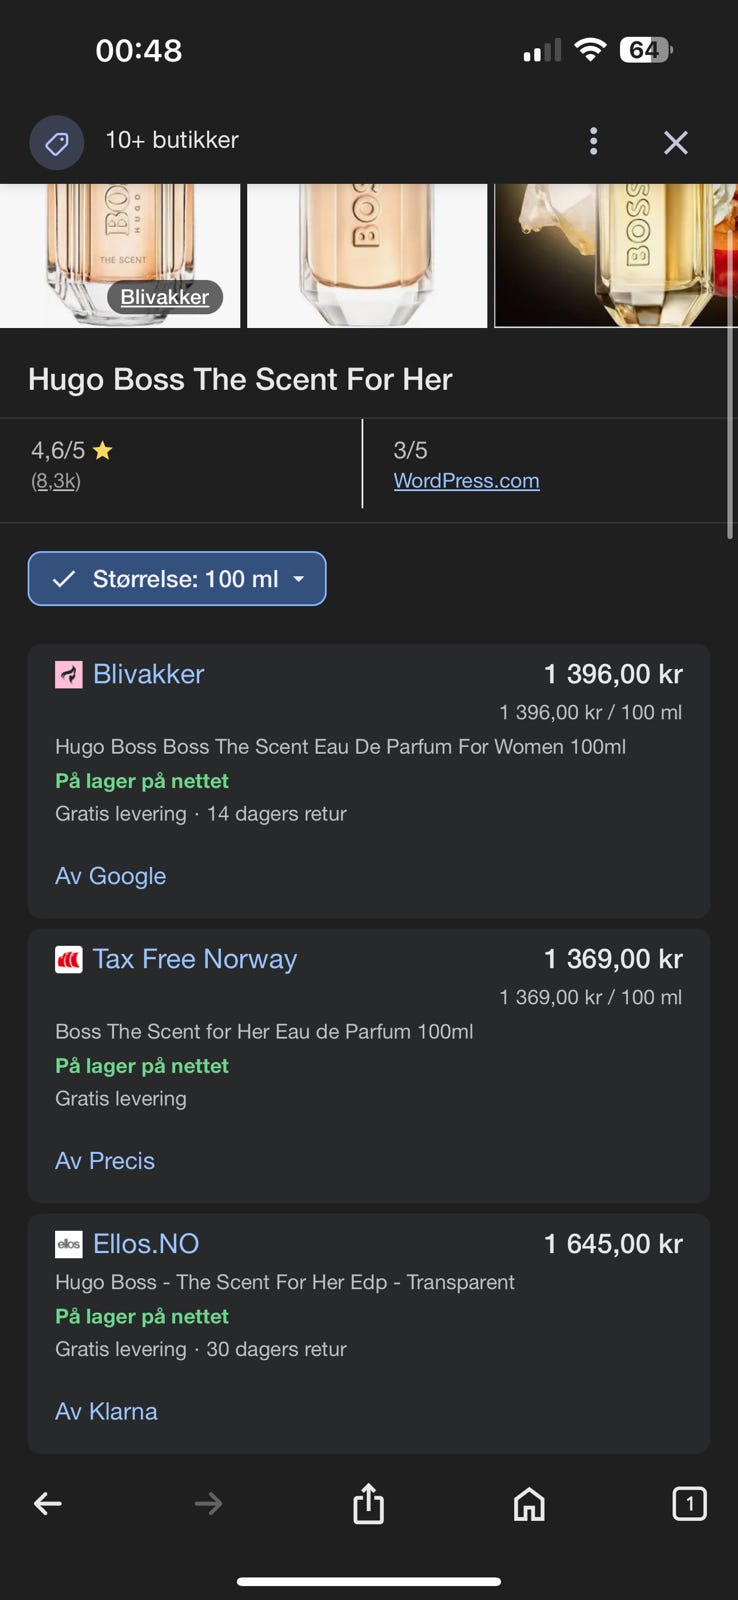Tap the browser forward arrow
Screen dimensions: 738x1600
point(208,1503)
